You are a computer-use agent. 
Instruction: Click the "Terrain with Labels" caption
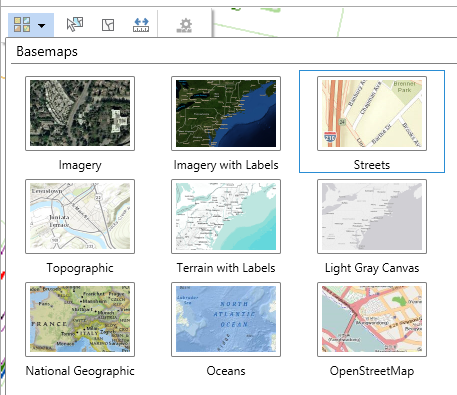pyautogui.click(x=226, y=268)
